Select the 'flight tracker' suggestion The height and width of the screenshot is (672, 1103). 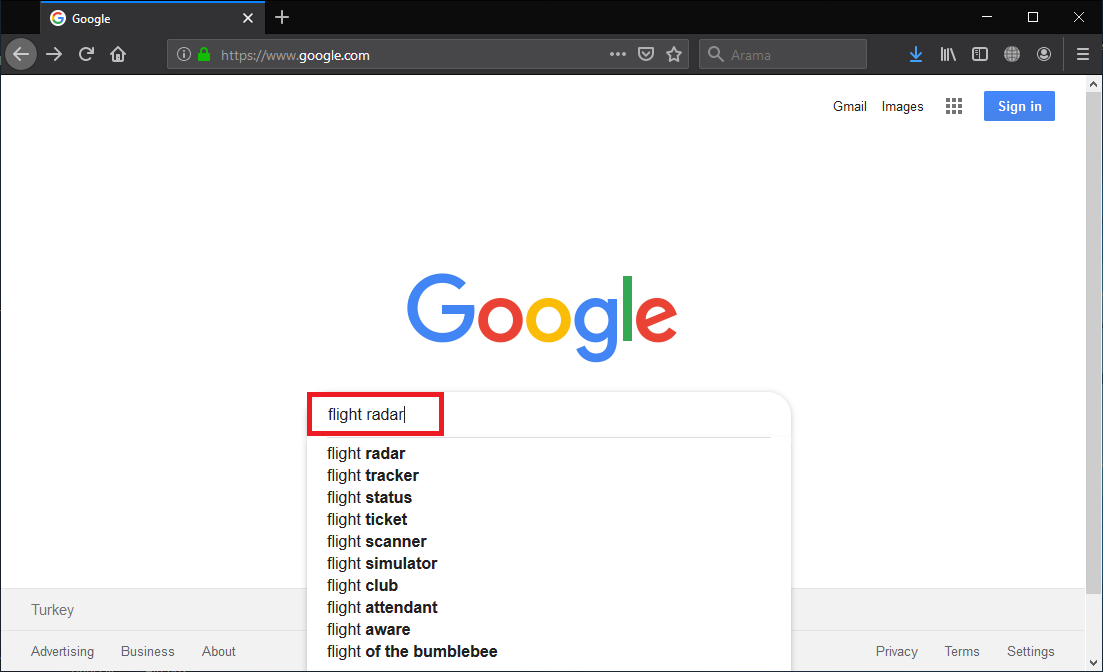point(373,475)
